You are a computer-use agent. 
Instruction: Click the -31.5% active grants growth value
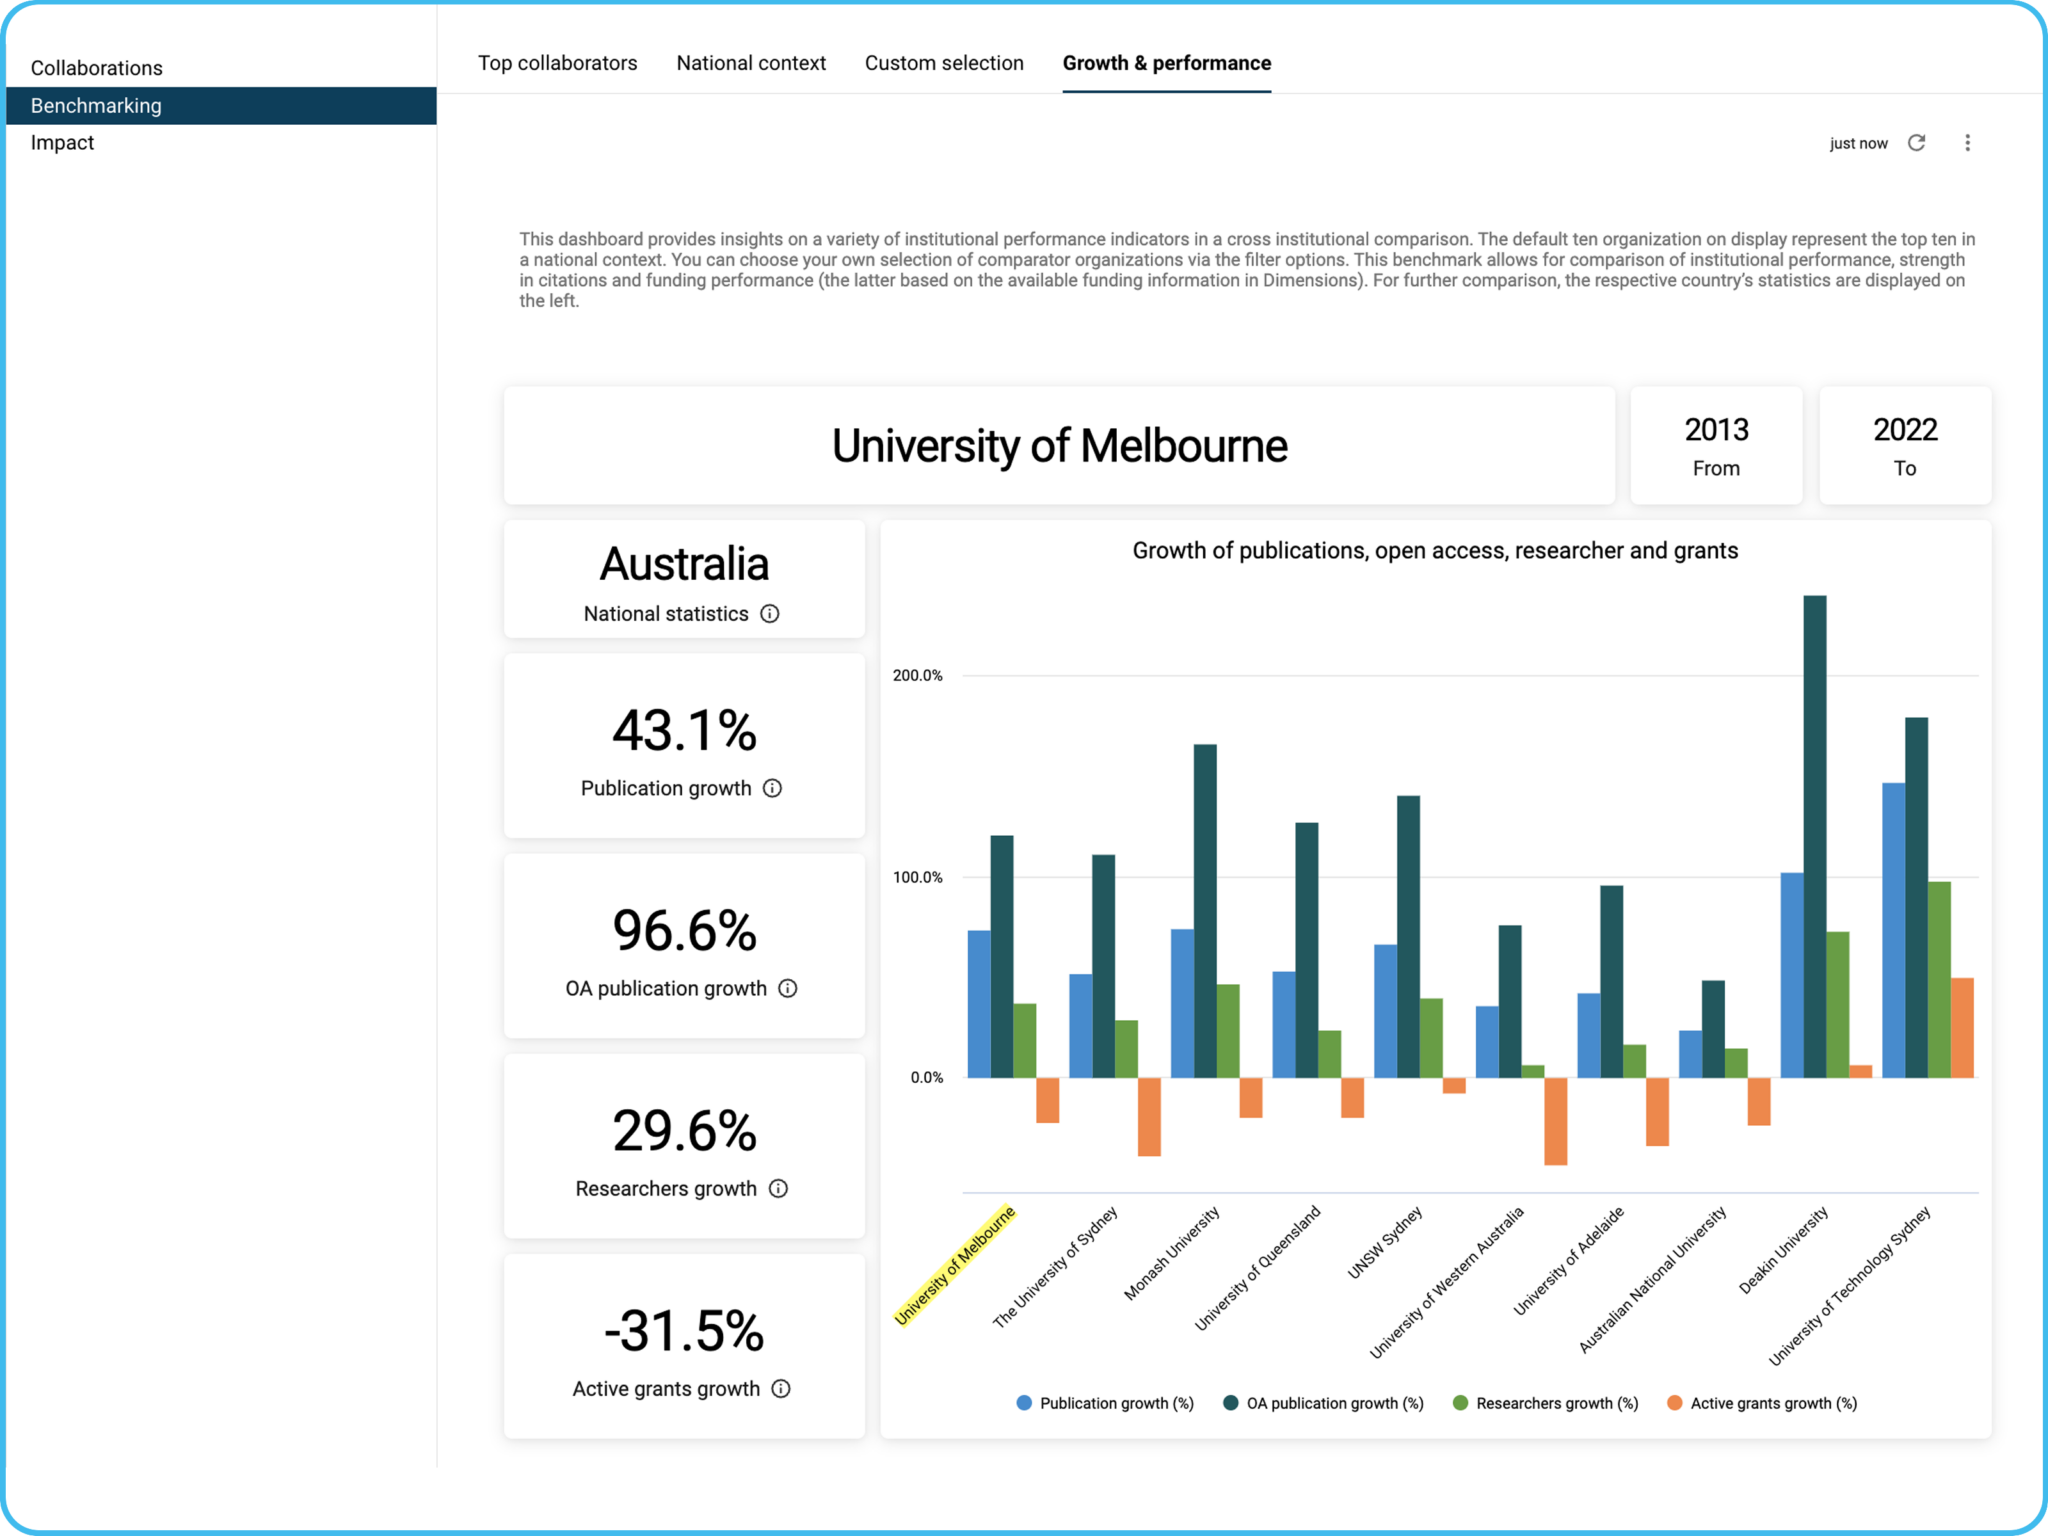[684, 1330]
